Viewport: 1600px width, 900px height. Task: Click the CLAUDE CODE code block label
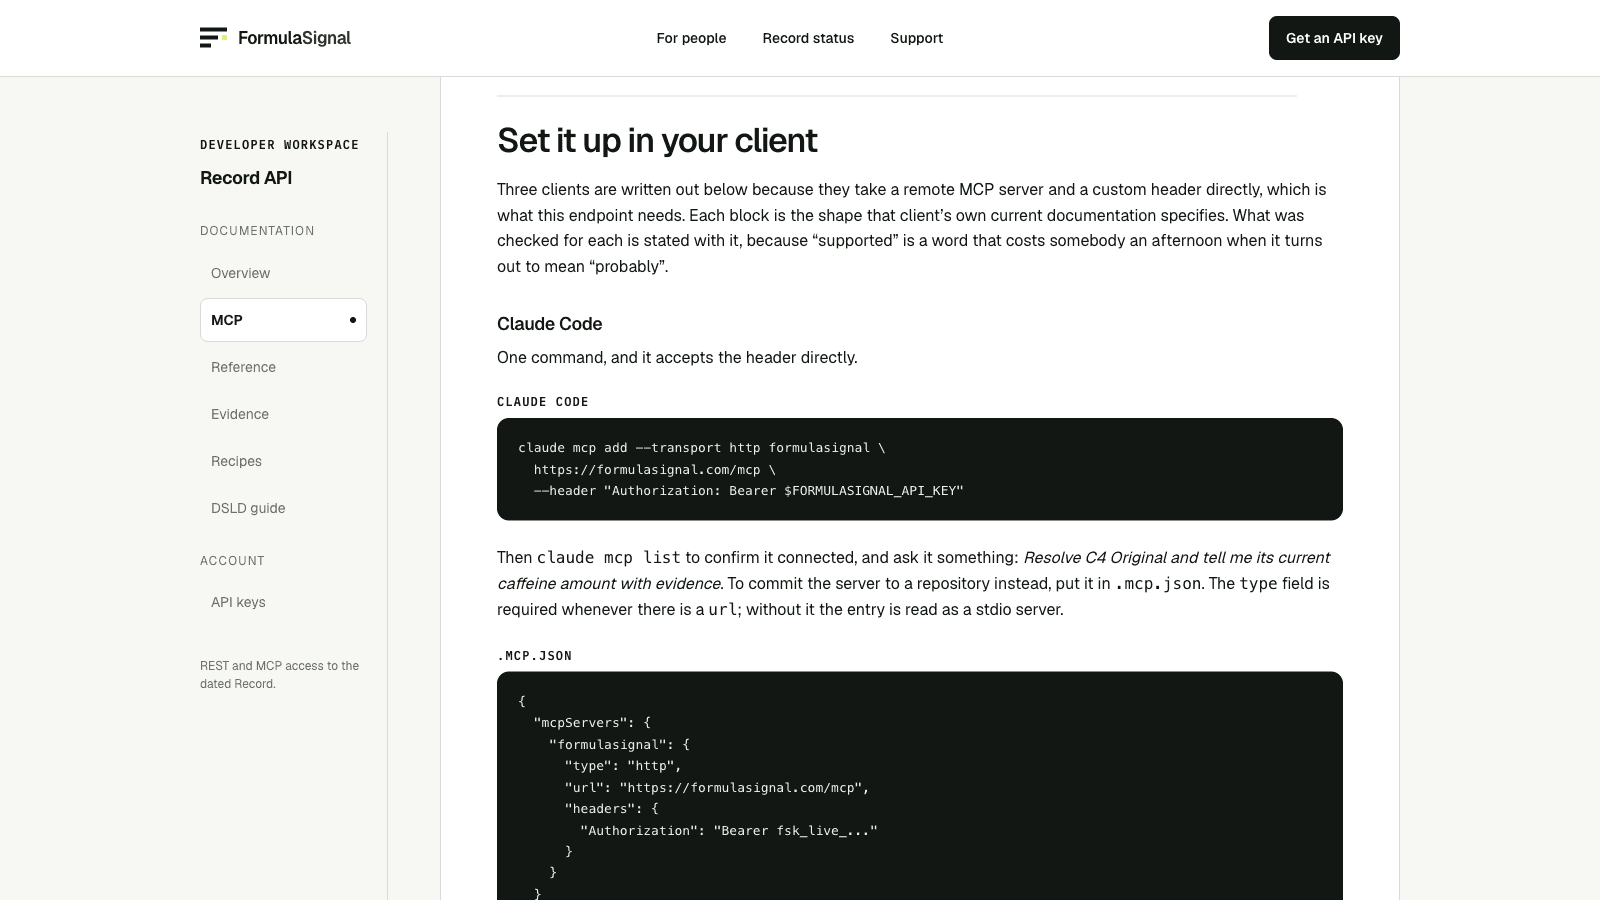pos(543,402)
